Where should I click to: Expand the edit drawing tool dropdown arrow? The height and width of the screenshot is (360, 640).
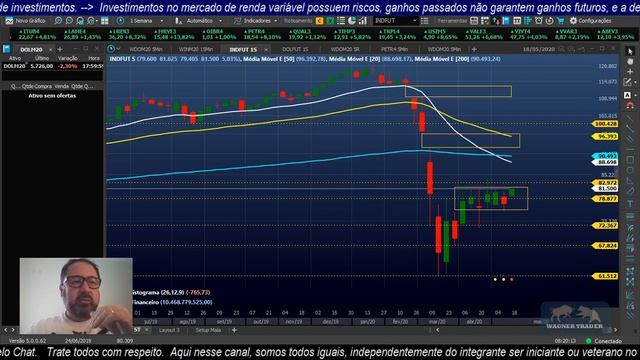click(636, 82)
